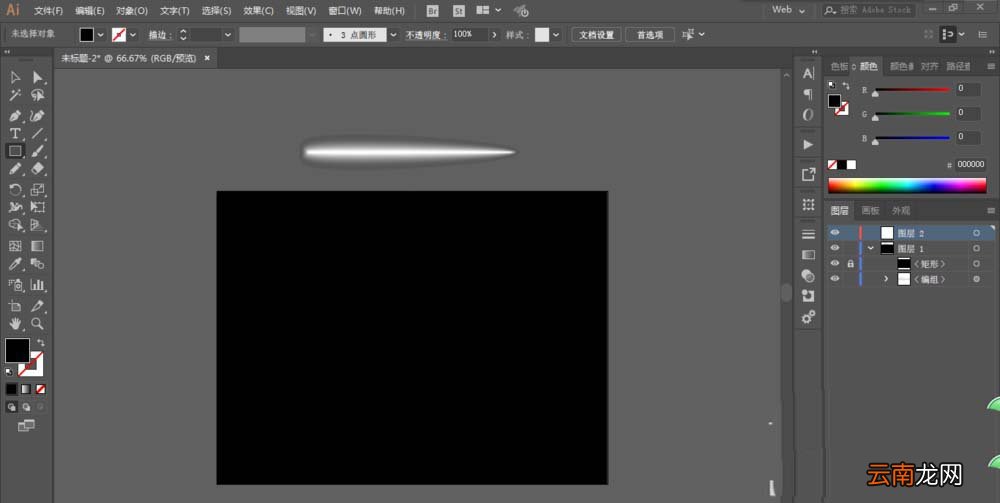Open the fill color dropdown arrow

(101, 35)
